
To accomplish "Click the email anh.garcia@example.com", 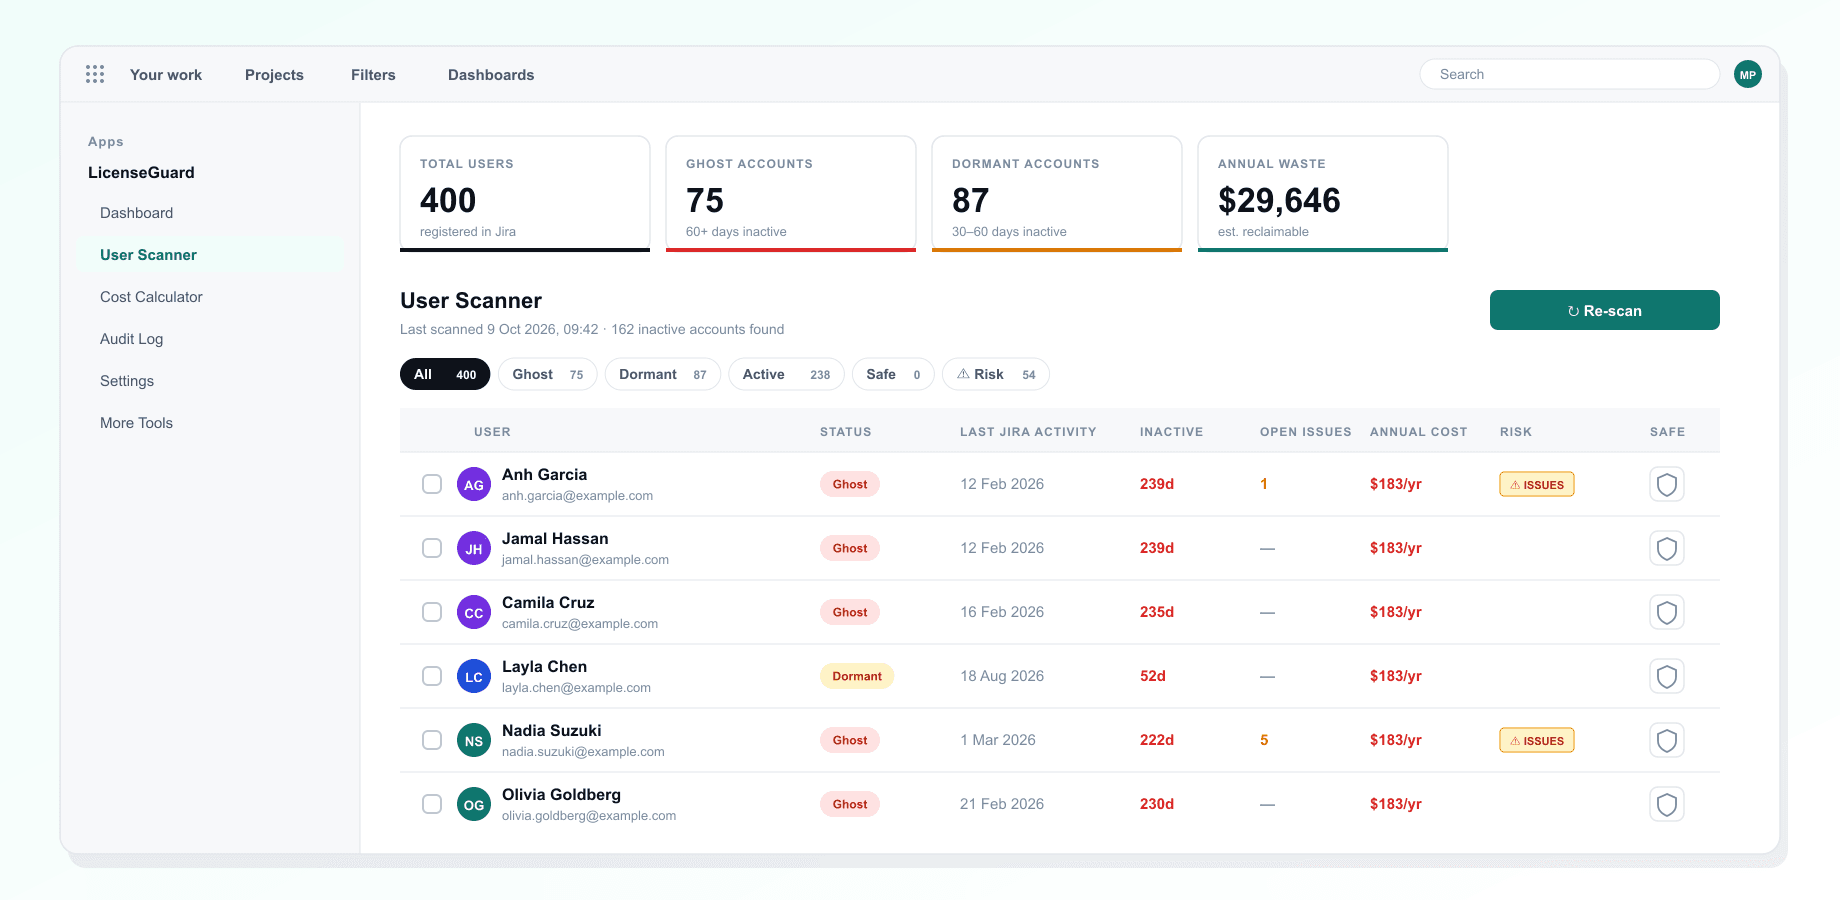I will 577,496.
